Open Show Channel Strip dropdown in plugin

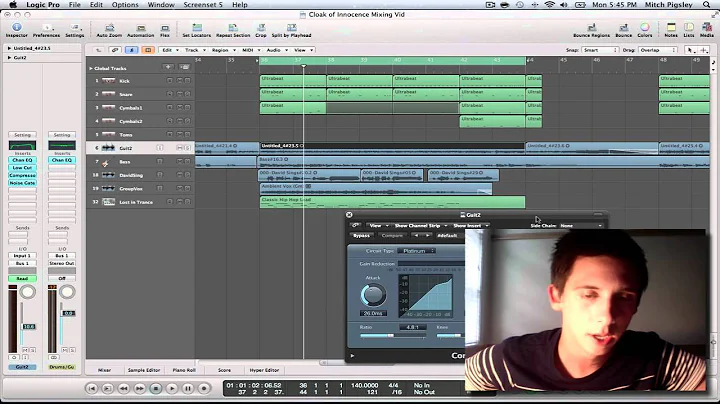(x=420, y=226)
